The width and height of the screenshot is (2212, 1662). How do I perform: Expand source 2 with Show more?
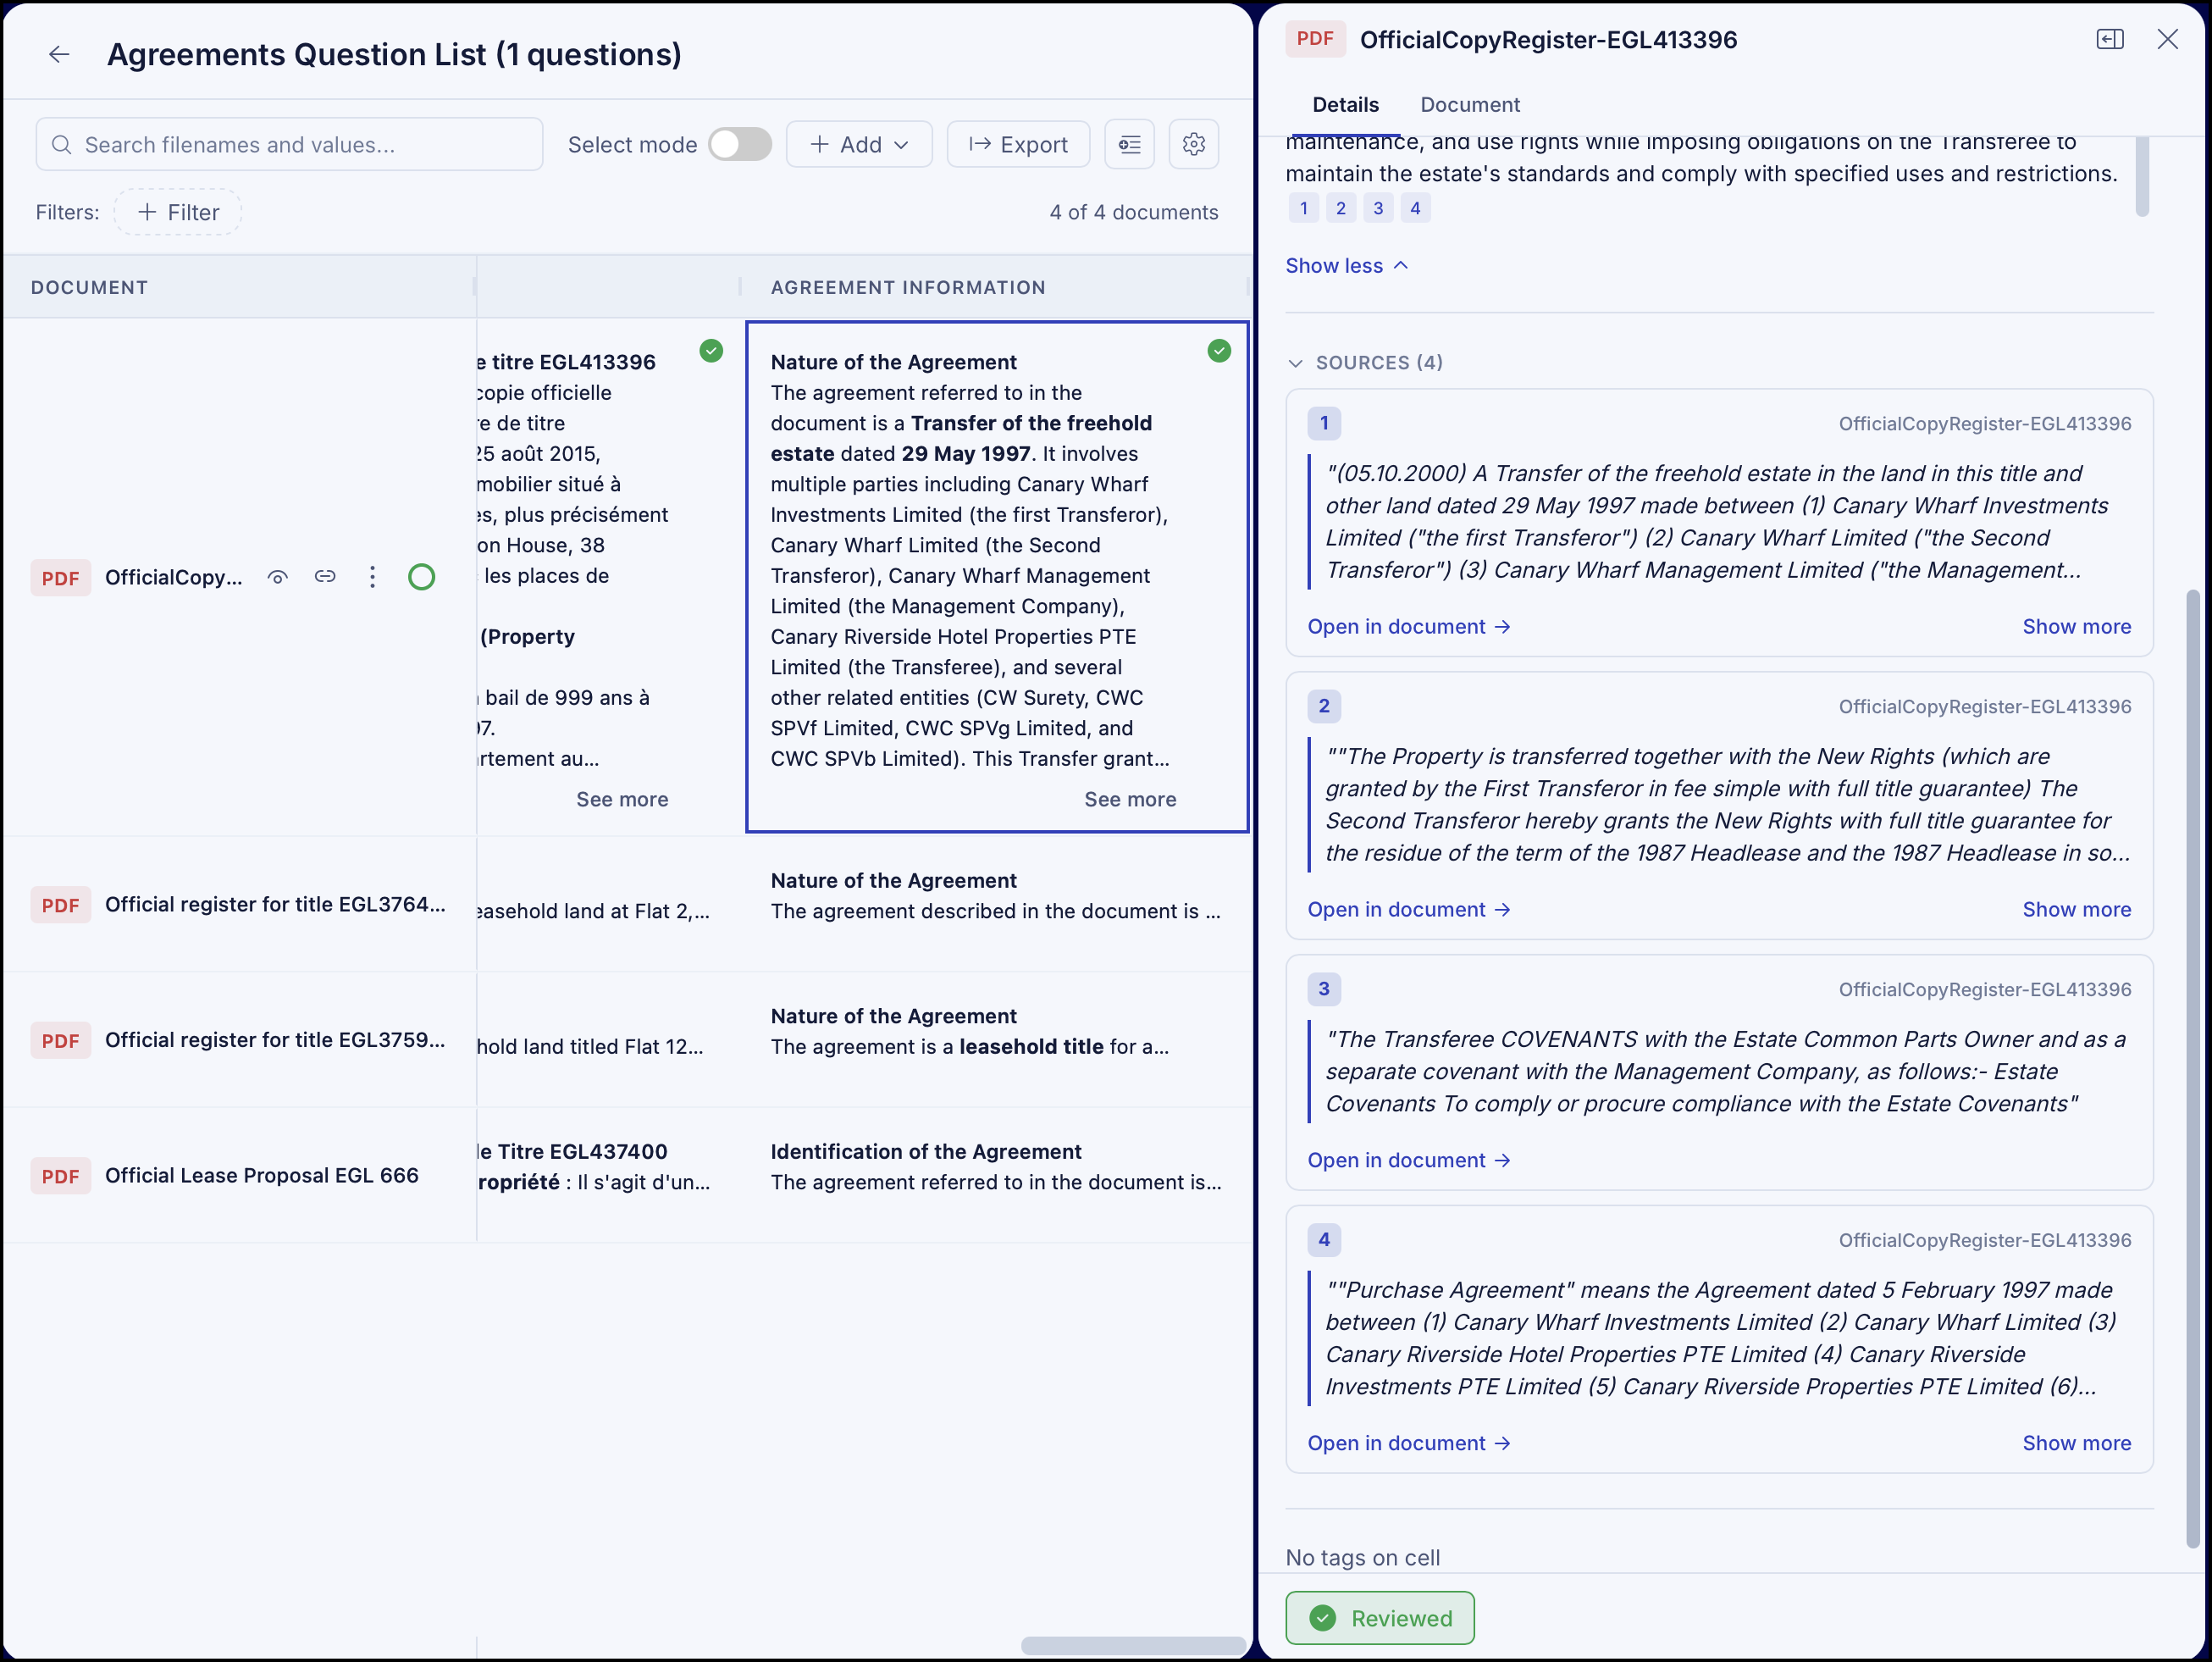click(x=2077, y=910)
